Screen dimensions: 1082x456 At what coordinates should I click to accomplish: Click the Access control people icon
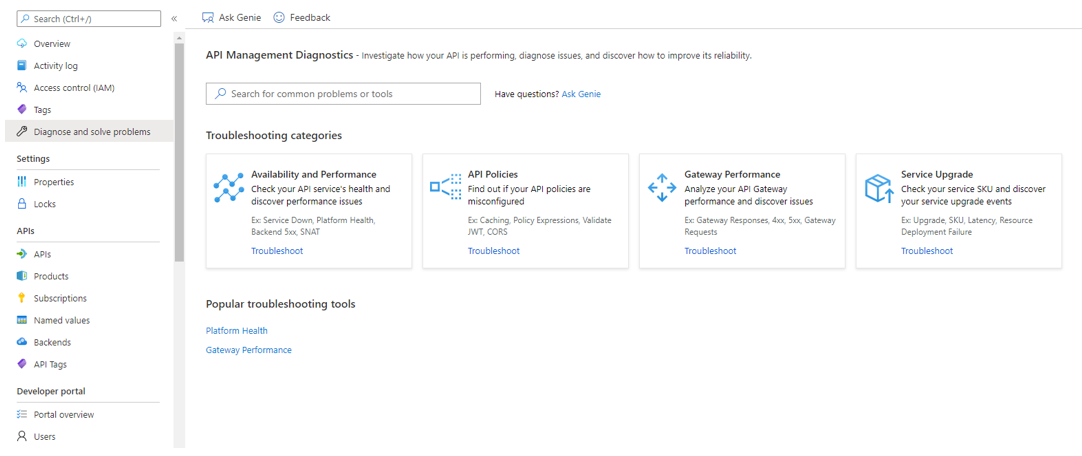(22, 88)
